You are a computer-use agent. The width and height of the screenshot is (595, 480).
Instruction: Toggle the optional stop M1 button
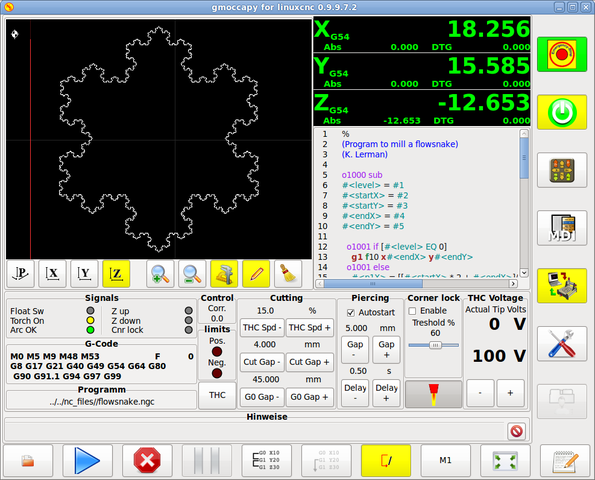coord(445,461)
